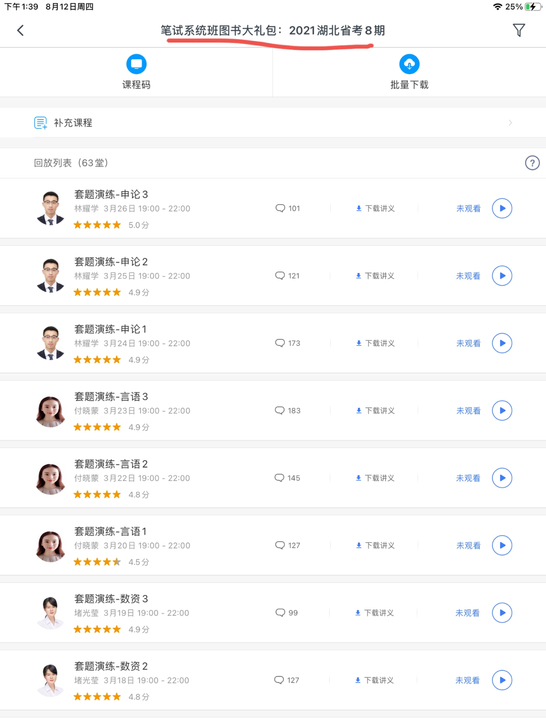Screen dimensions: 546x728
Task: Tap the 批量下载 batch download icon
Action: [x=409, y=64]
